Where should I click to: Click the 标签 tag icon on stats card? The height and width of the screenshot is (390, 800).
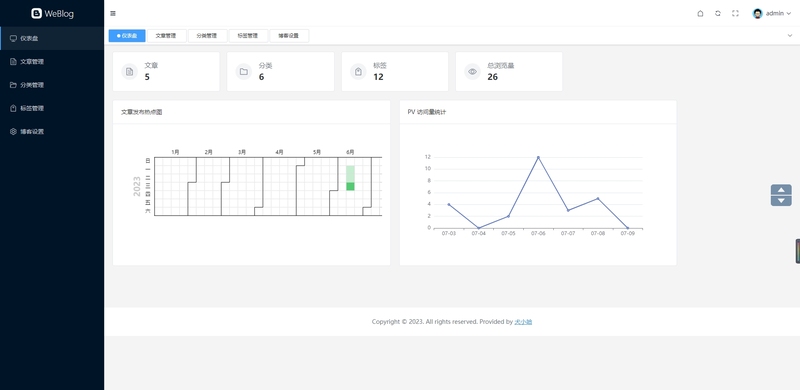tap(358, 71)
